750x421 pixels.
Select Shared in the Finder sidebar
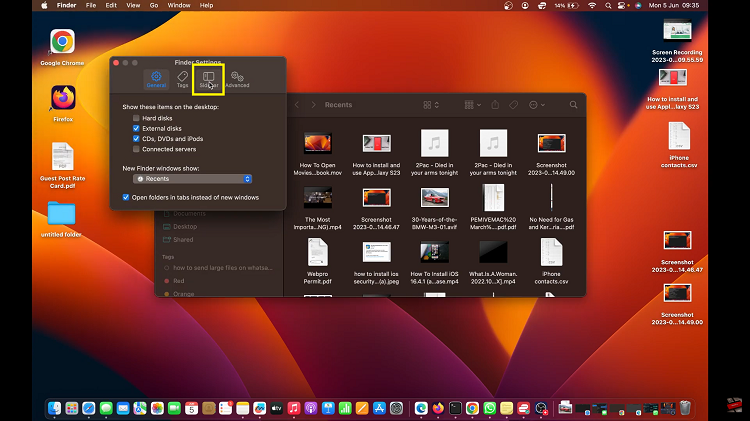pos(184,240)
